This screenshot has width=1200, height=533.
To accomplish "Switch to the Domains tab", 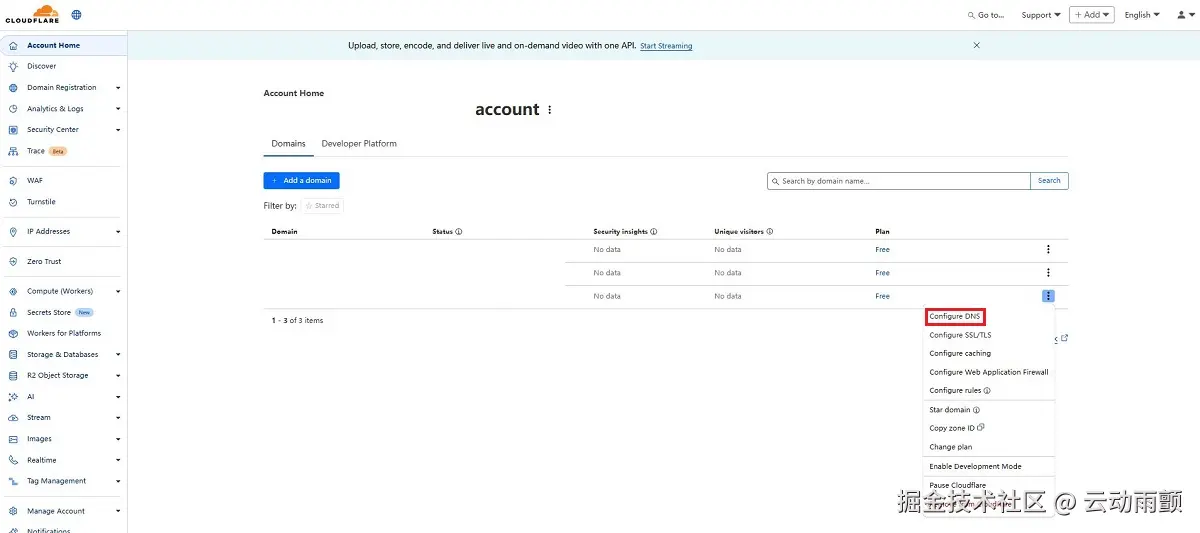I will [x=288, y=144].
